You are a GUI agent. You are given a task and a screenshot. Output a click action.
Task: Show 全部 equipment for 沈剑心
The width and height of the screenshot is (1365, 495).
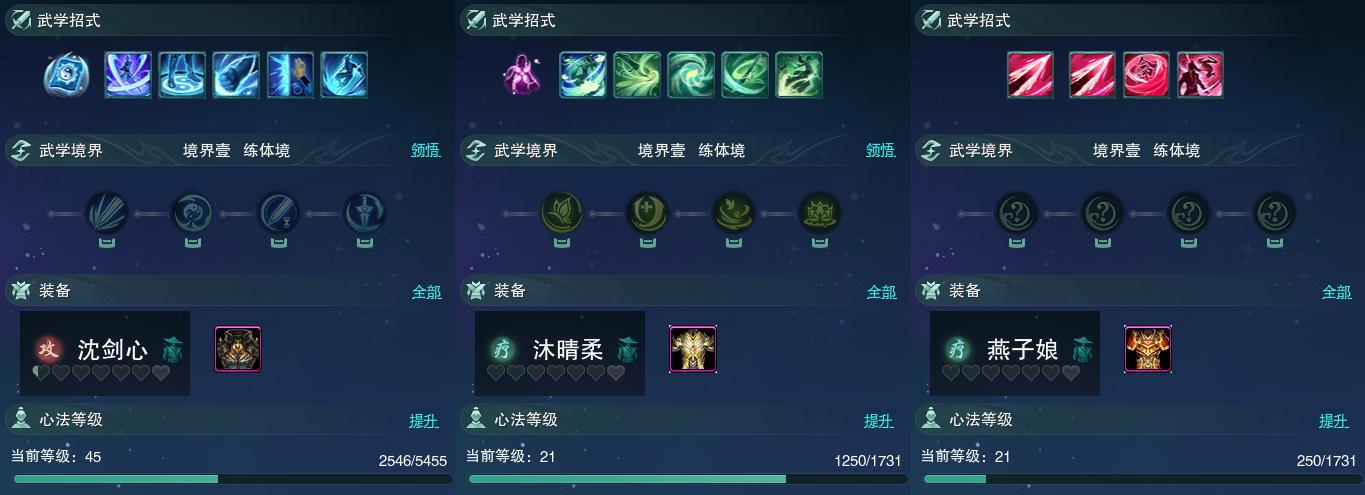427,292
